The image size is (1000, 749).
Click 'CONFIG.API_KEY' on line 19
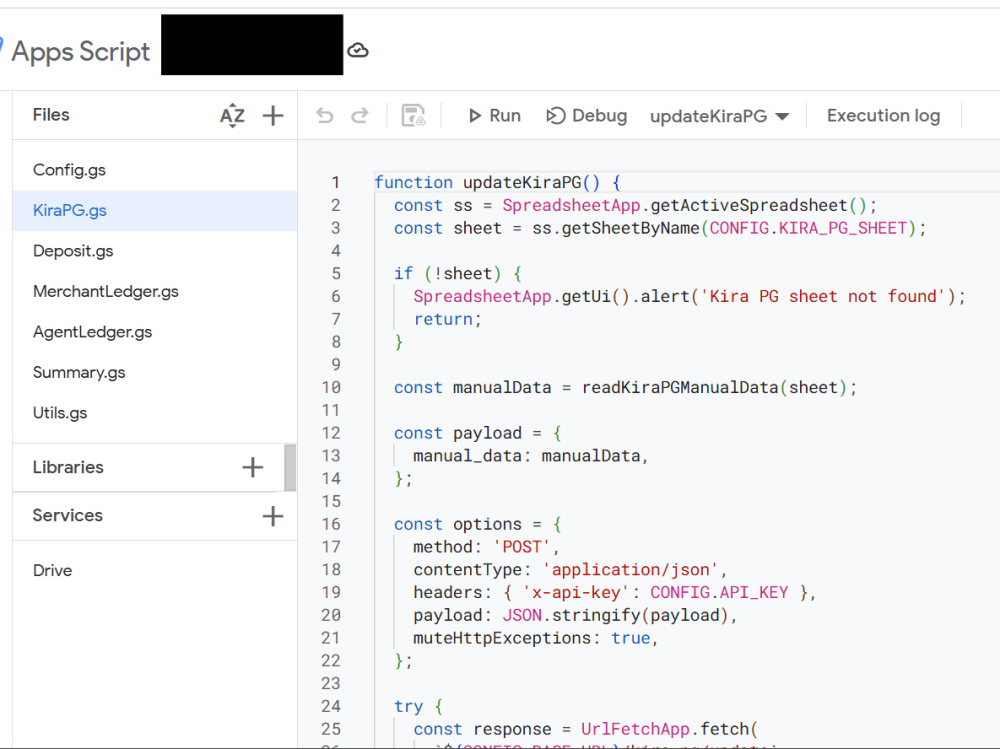719,593
